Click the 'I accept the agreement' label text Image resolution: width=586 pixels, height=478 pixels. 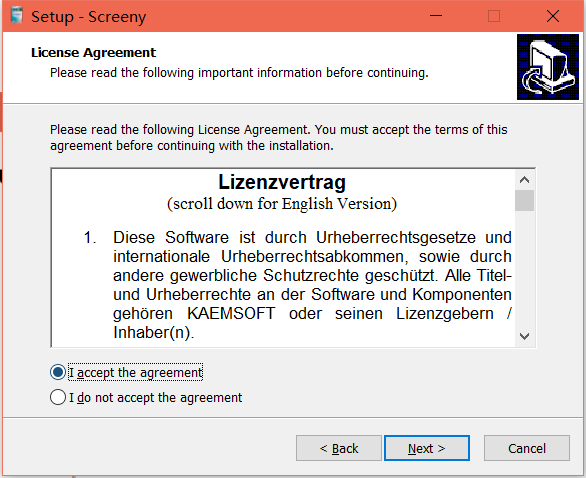136,373
